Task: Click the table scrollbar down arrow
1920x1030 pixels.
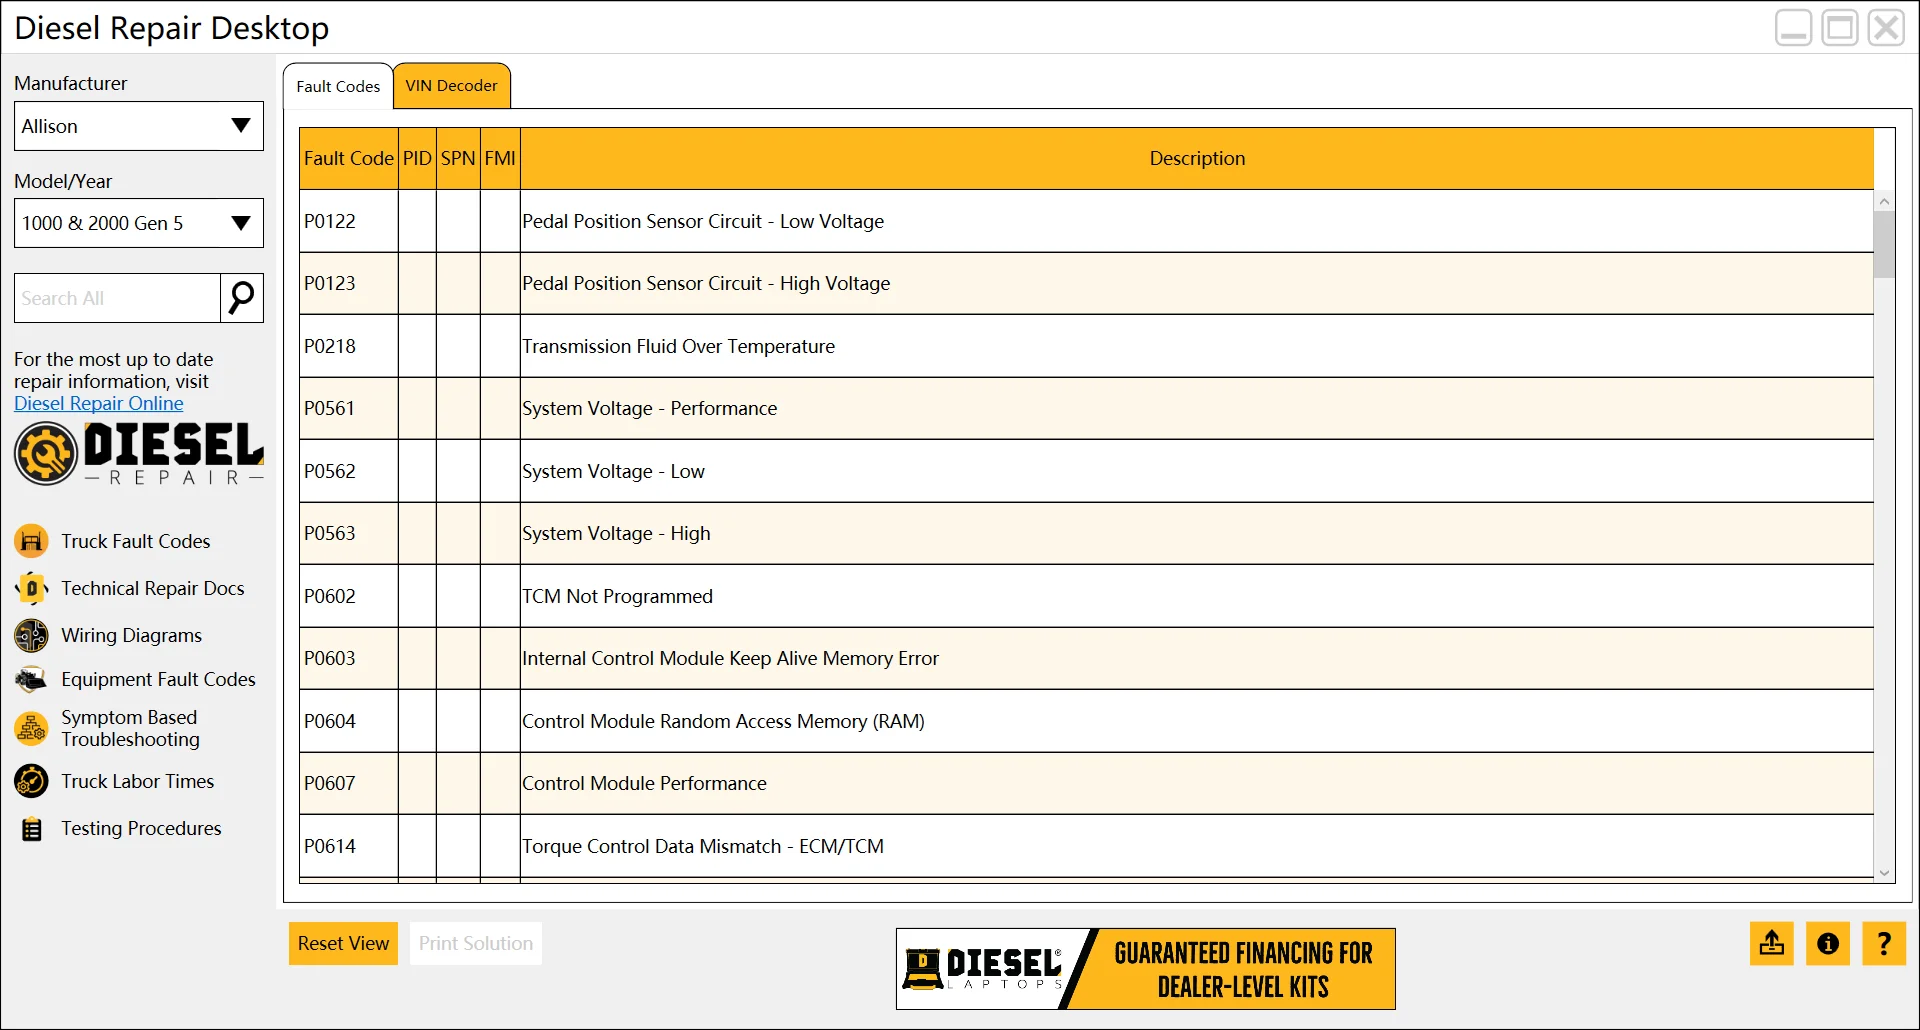Action: pos(1884,873)
